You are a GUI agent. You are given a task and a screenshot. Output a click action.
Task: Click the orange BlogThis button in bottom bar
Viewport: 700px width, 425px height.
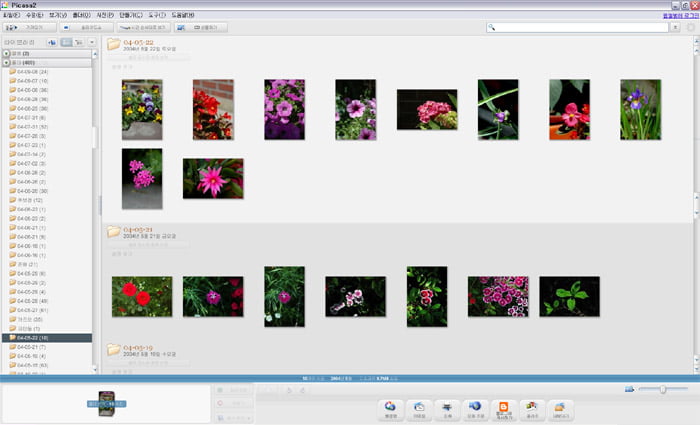(504, 409)
